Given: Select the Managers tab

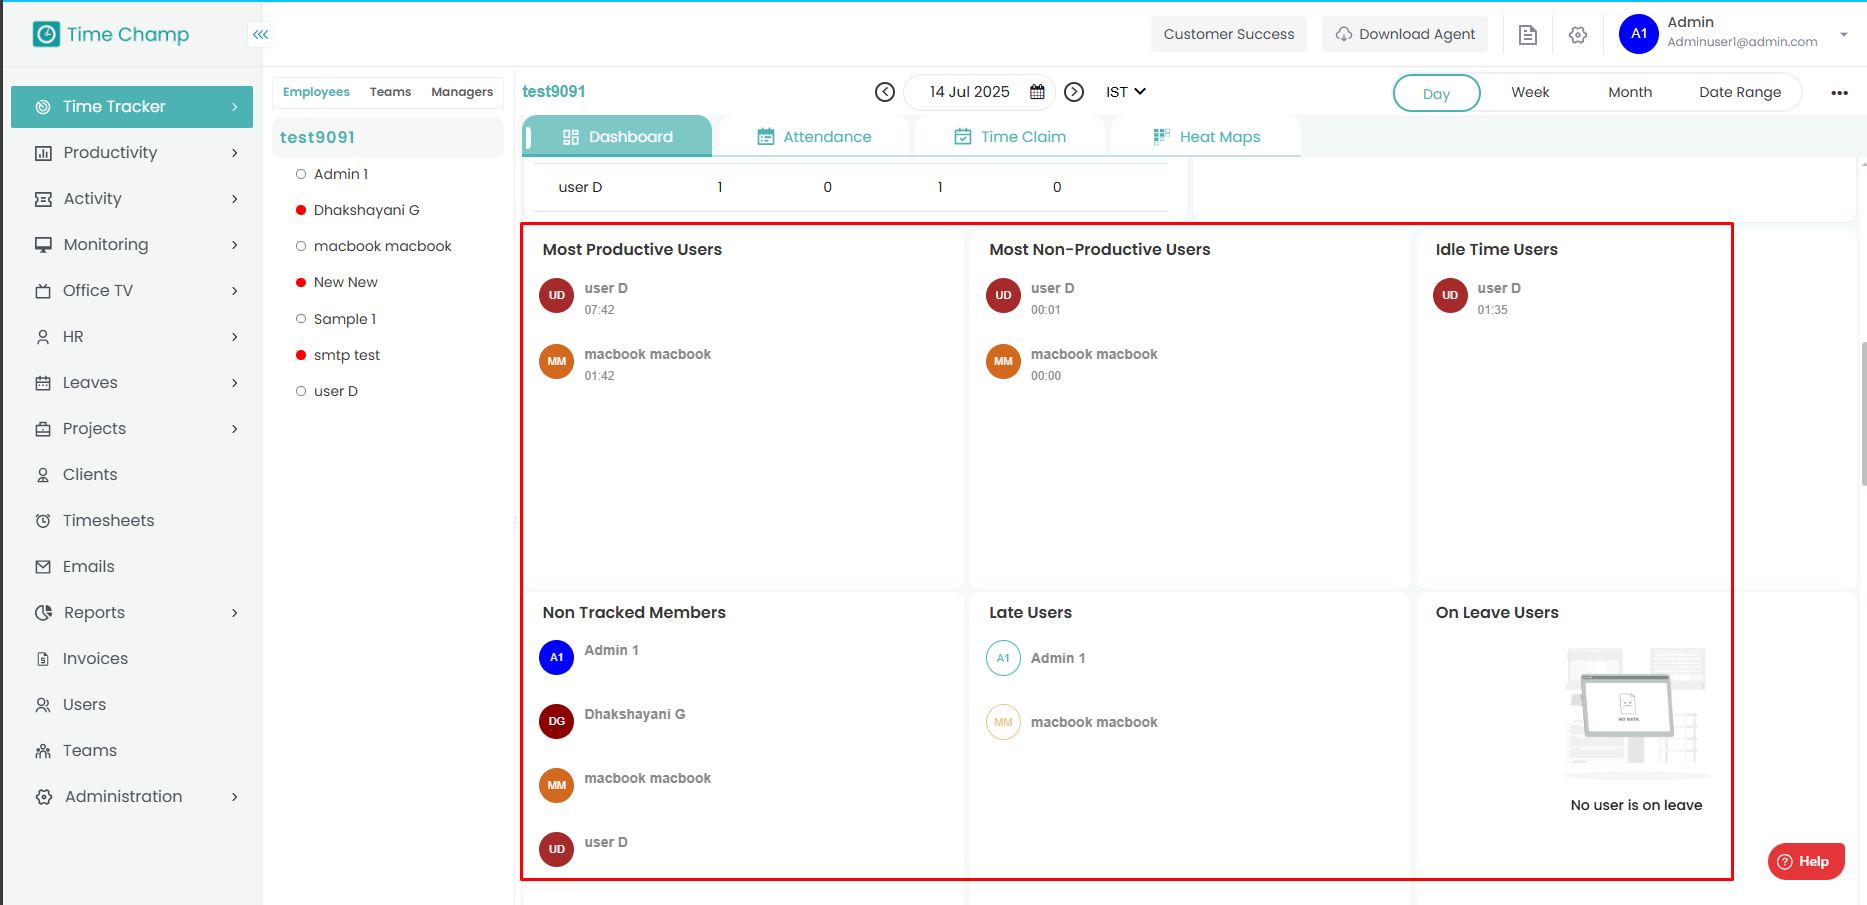Looking at the screenshot, I should click(462, 92).
